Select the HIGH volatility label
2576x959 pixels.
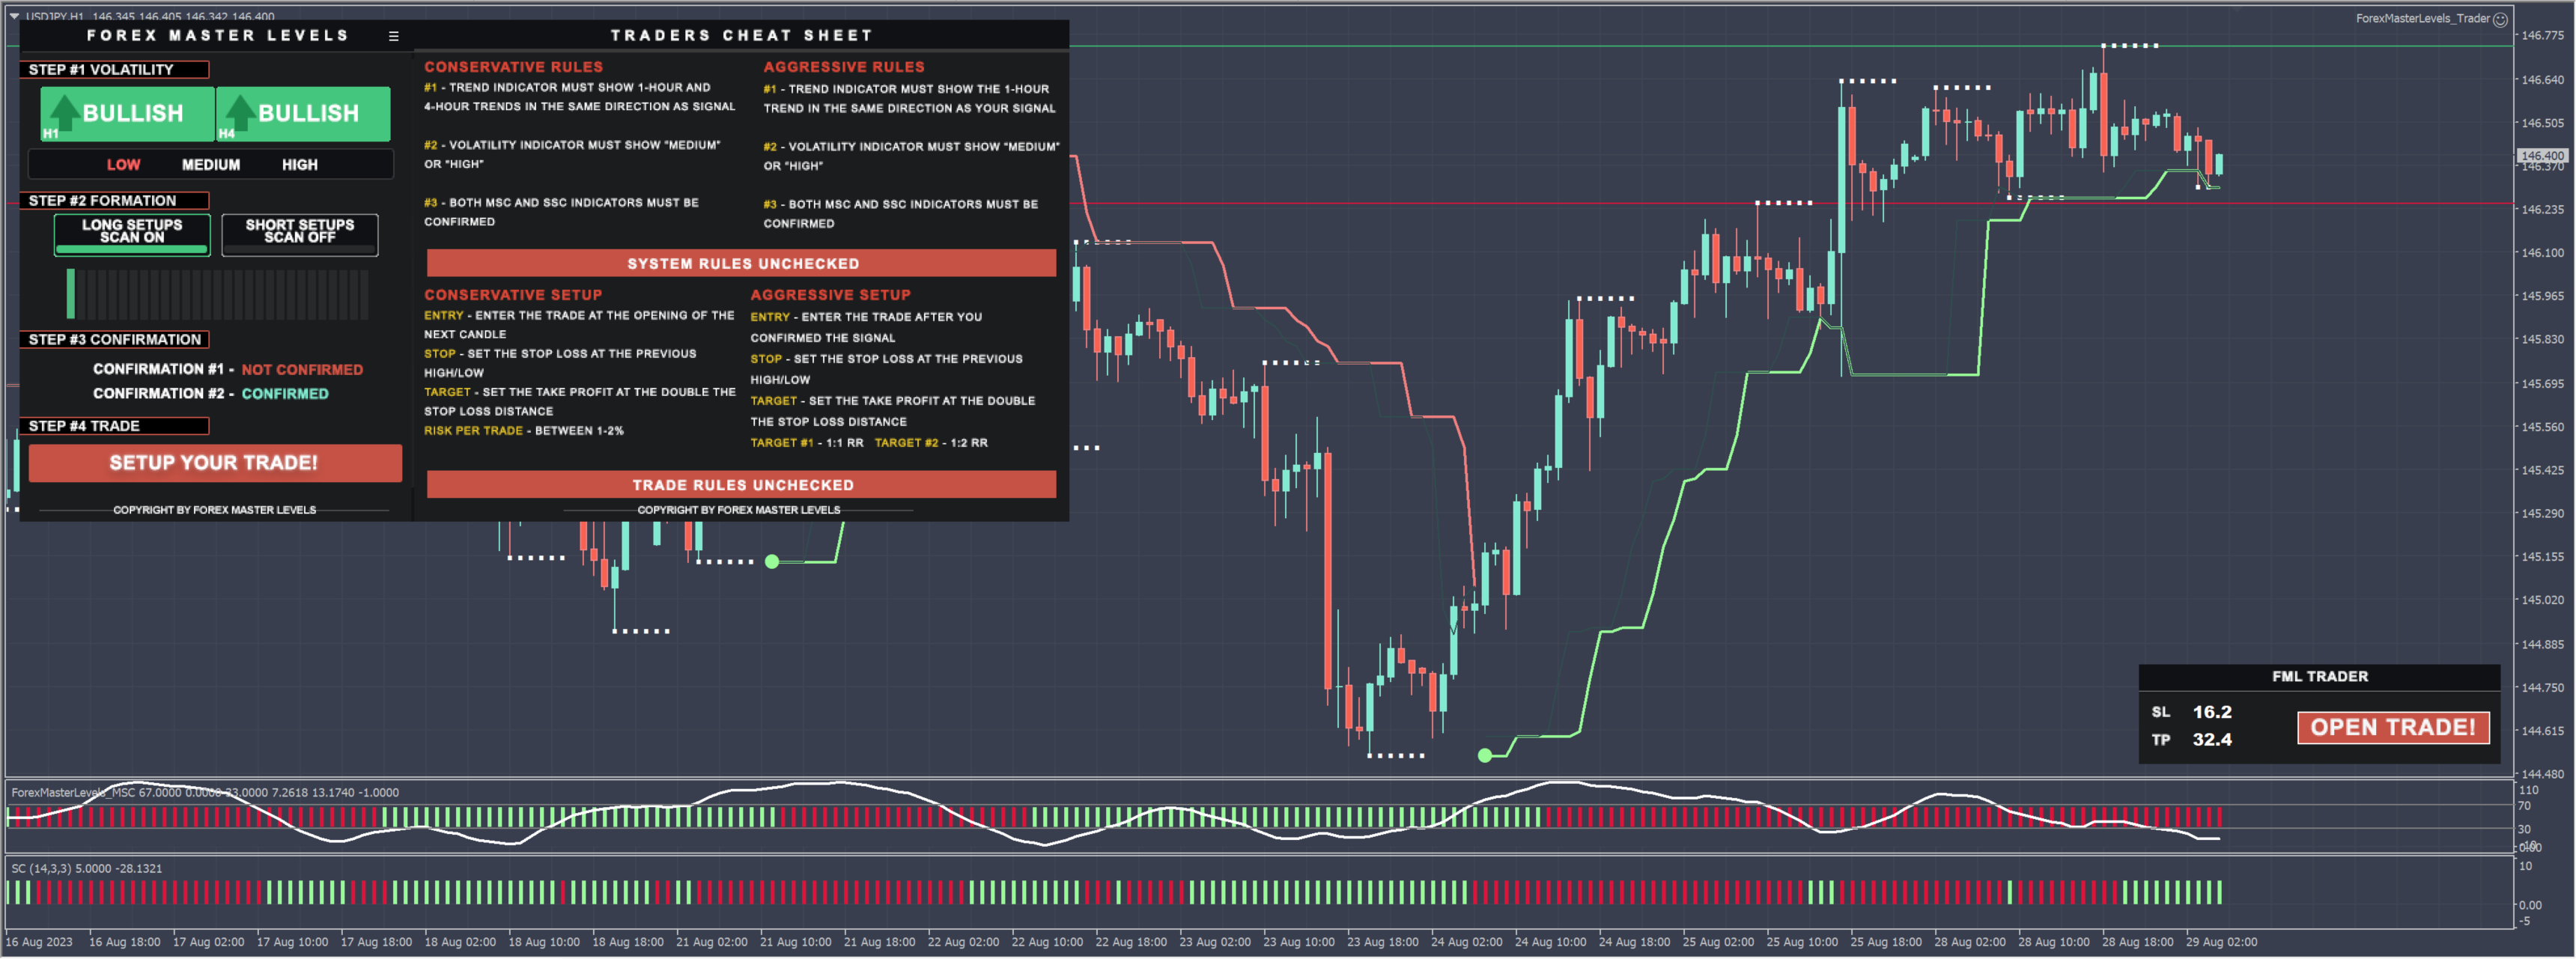pos(299,165)
